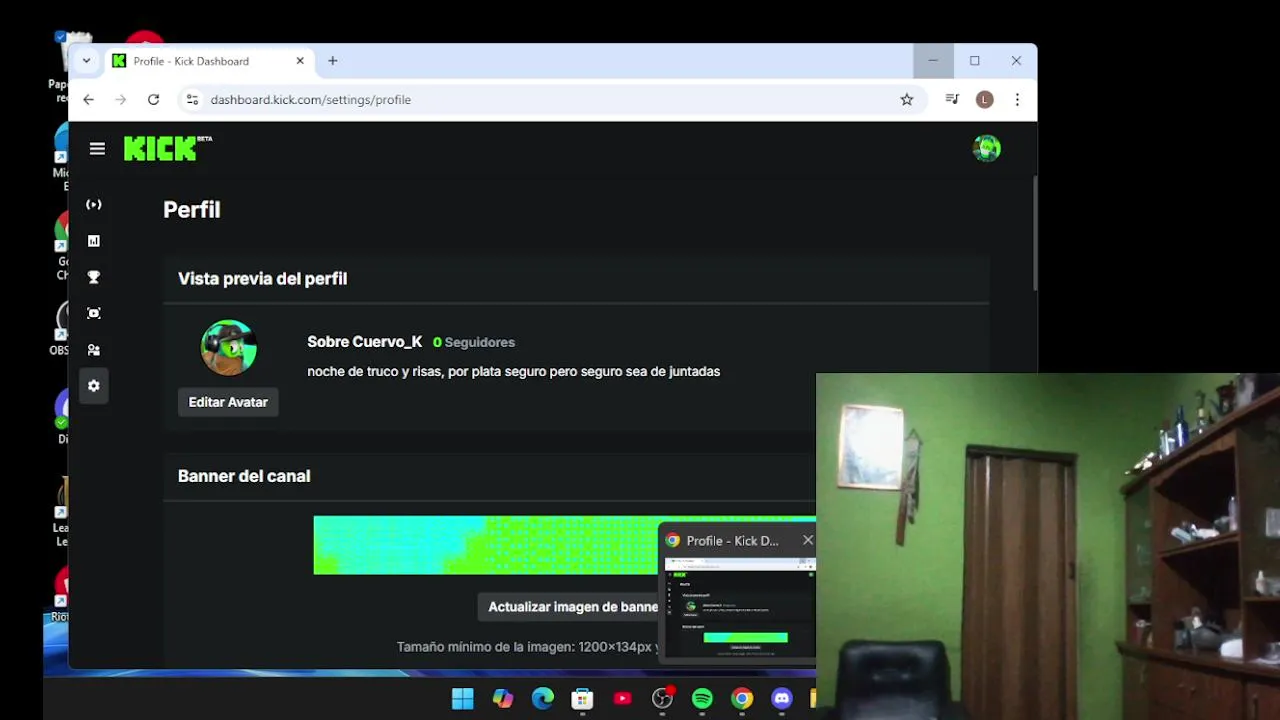Click the Vista previa del perfil heading
The width and height of the screenshot is (1280, 720).
[262, 279]
